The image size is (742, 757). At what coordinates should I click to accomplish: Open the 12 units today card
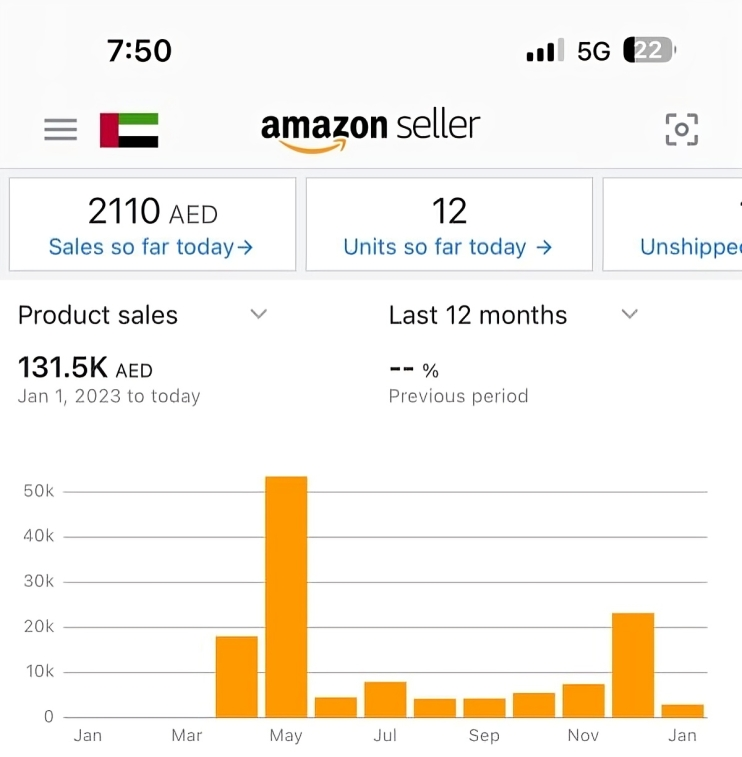point(449,224)
